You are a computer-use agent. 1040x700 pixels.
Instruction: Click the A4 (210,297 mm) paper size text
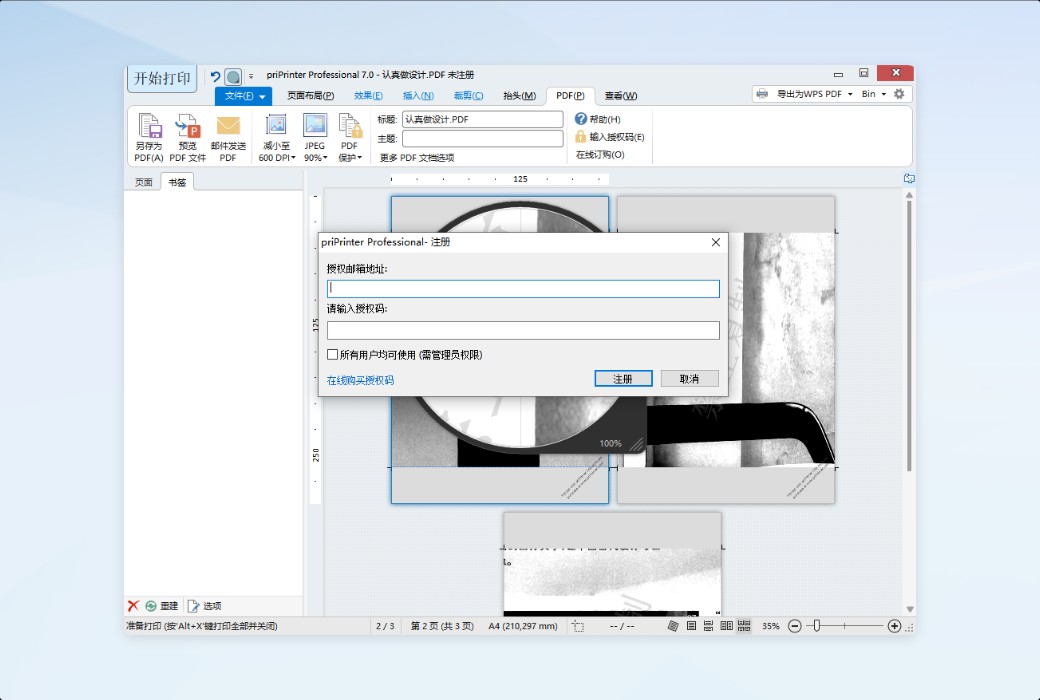(x=523, y=626)
